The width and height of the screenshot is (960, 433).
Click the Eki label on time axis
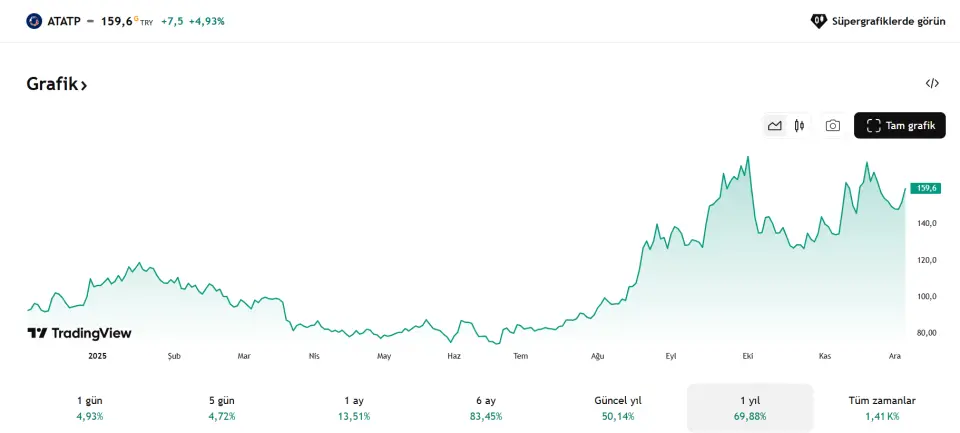click(x=747, y=355)
